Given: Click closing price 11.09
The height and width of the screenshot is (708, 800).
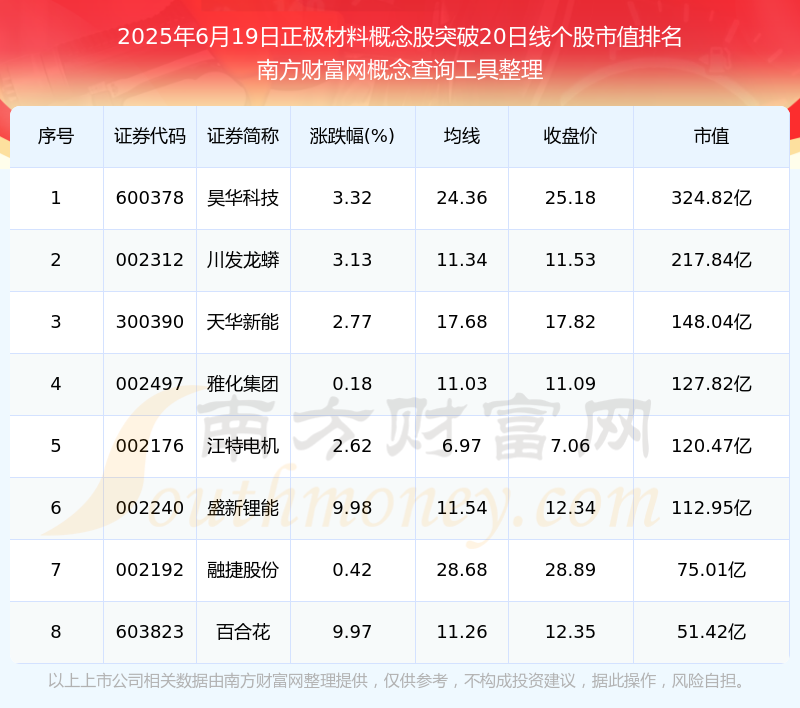Looking at the screenshot, I should coord(570,384).
